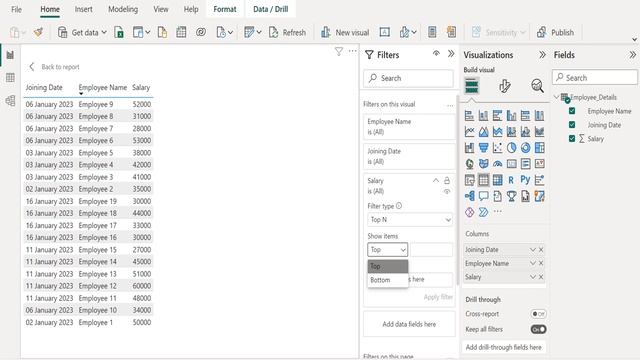The image size is (640, 360).
Task: Open the Show items Top dropdown
Action: pos(387,249)
